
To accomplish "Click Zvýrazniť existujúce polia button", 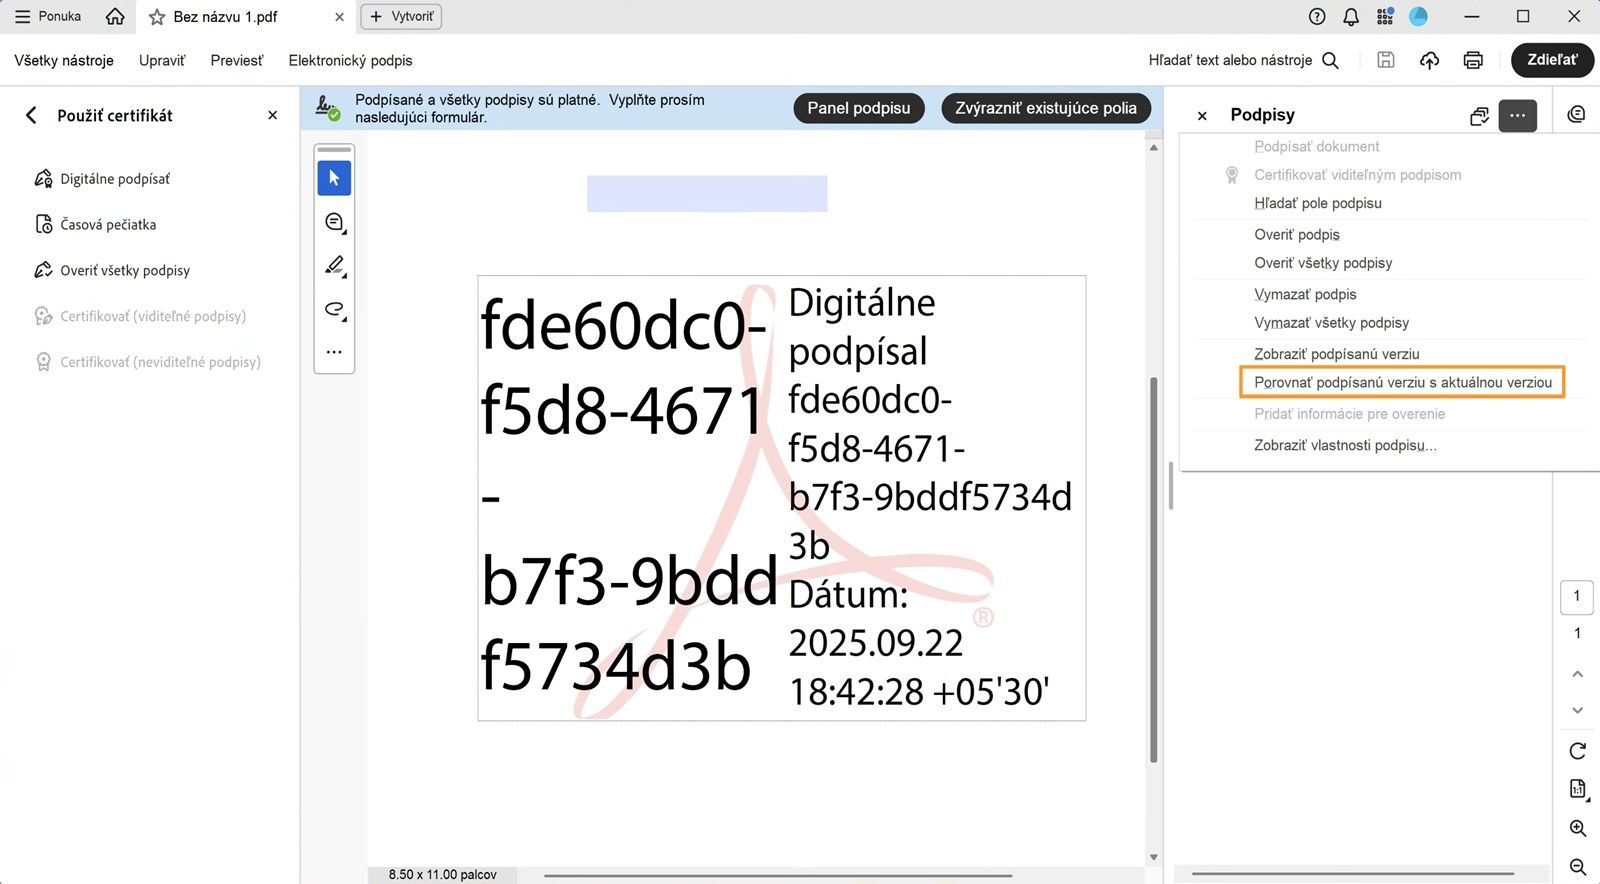I will point(1046,108).
